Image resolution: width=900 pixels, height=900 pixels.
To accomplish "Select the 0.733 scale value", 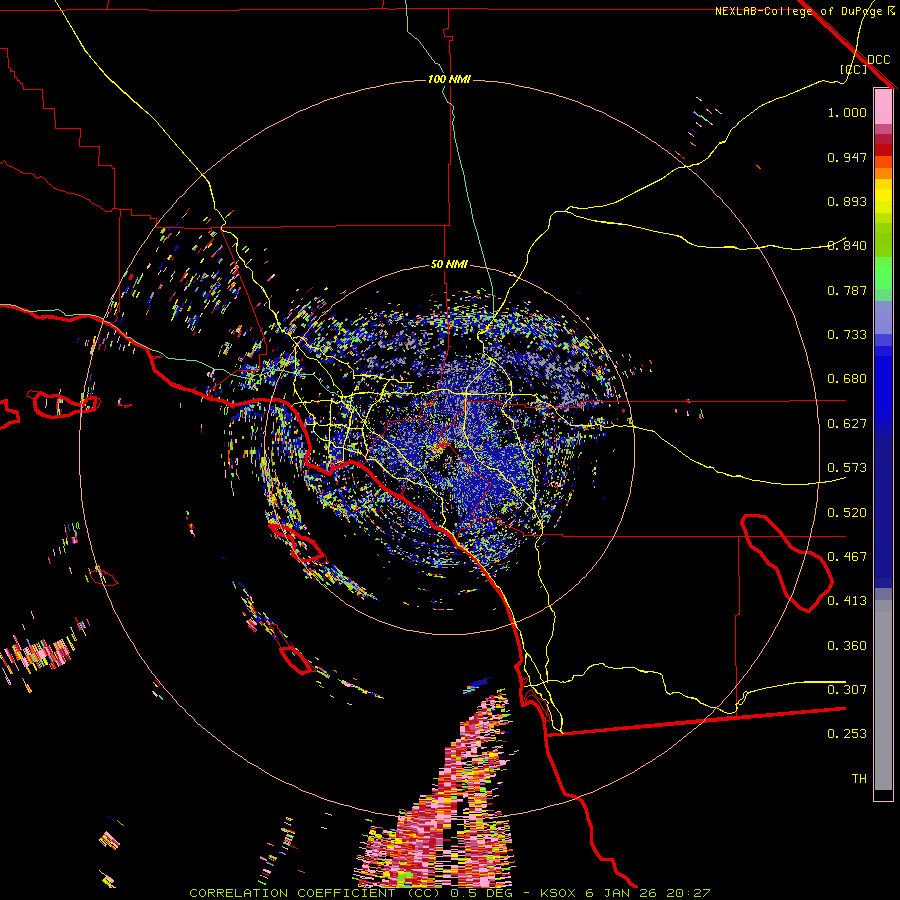I will pyautogui.click(x=847, y=335).
